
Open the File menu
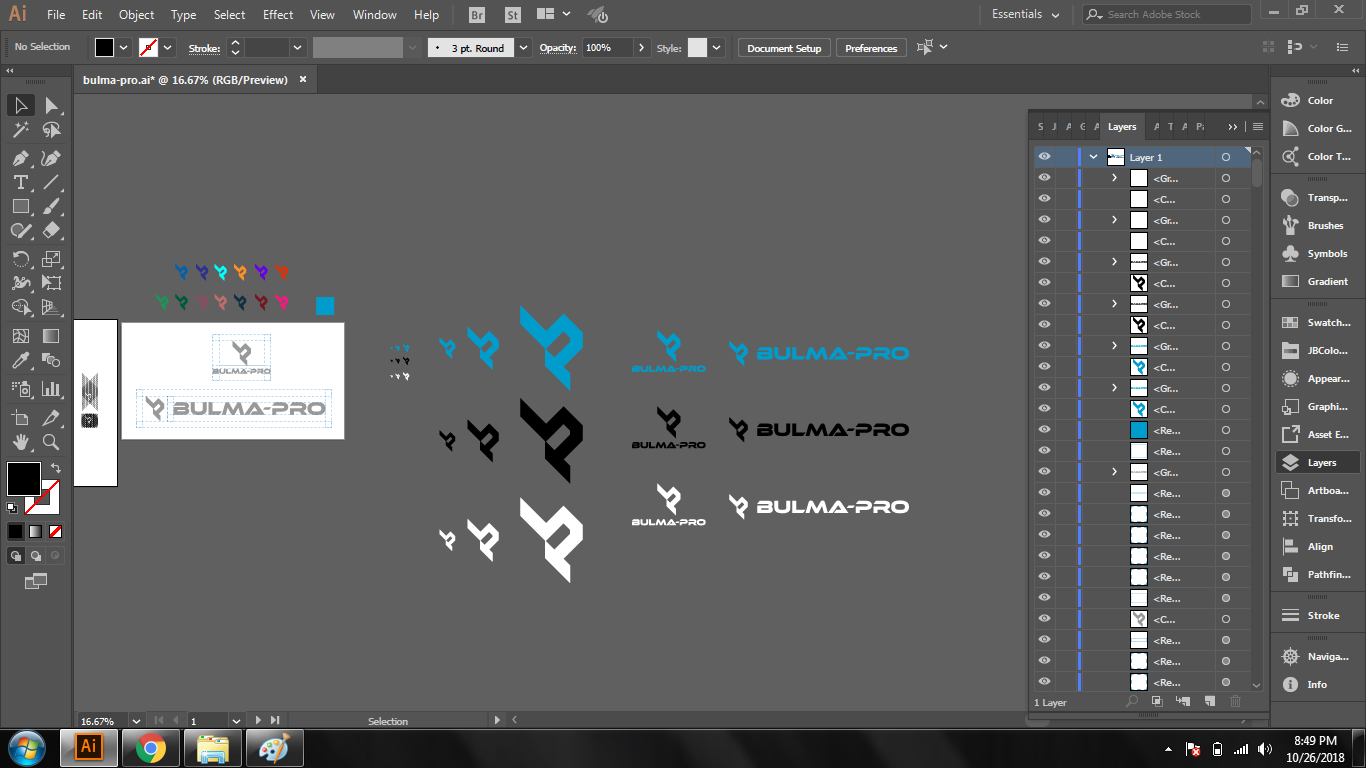(x=56, y=15)
